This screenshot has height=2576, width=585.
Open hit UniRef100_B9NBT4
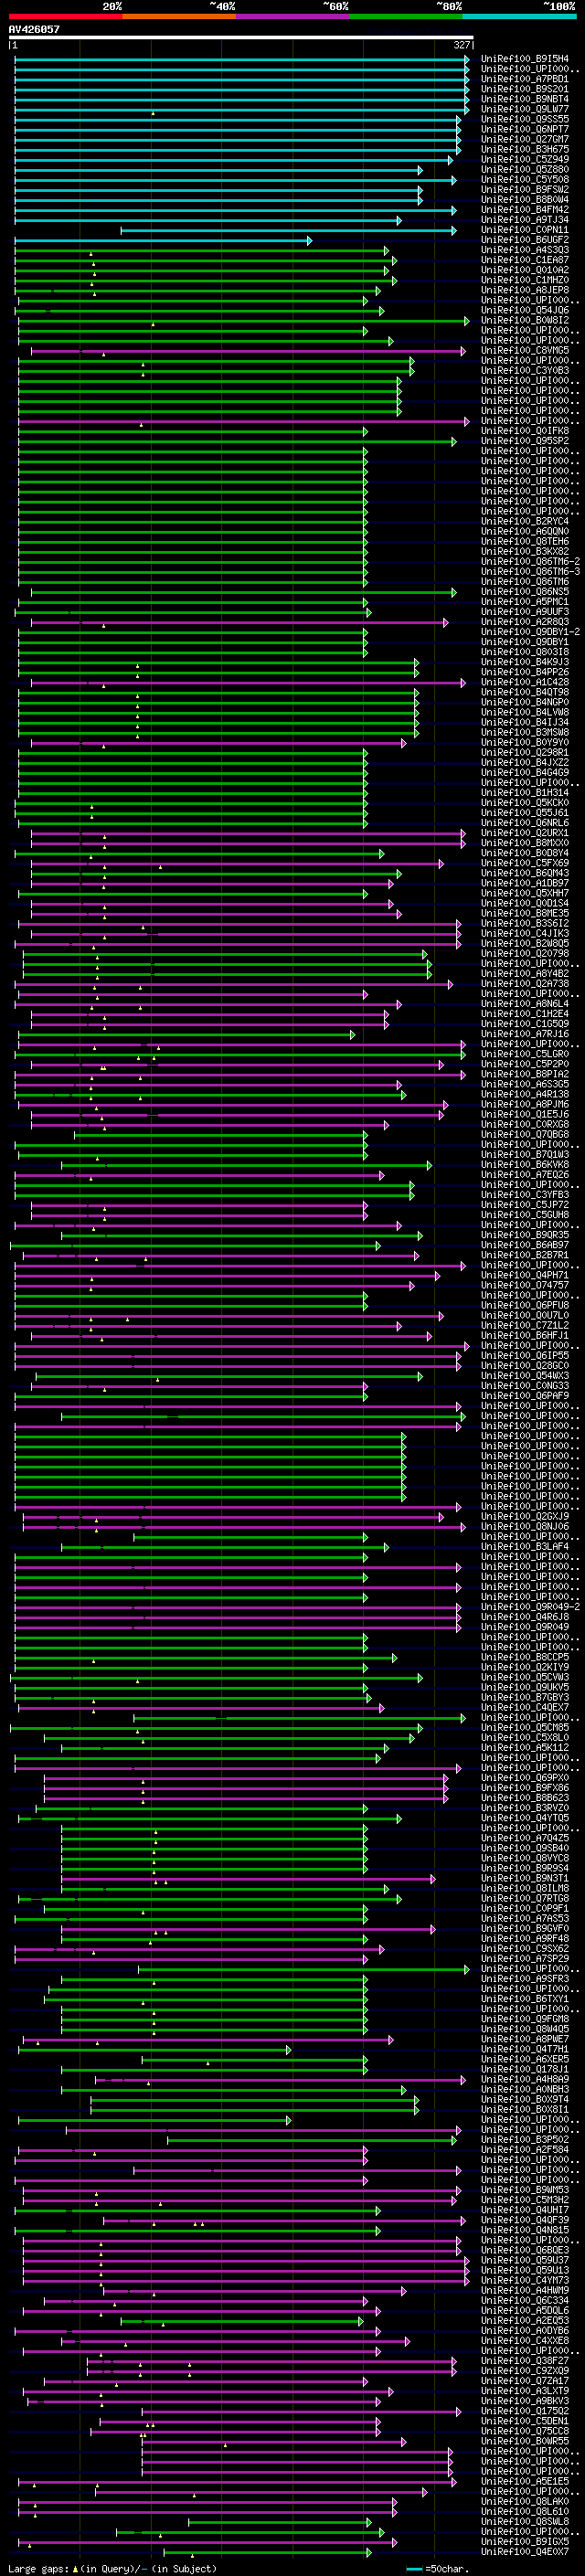point(525,99)
